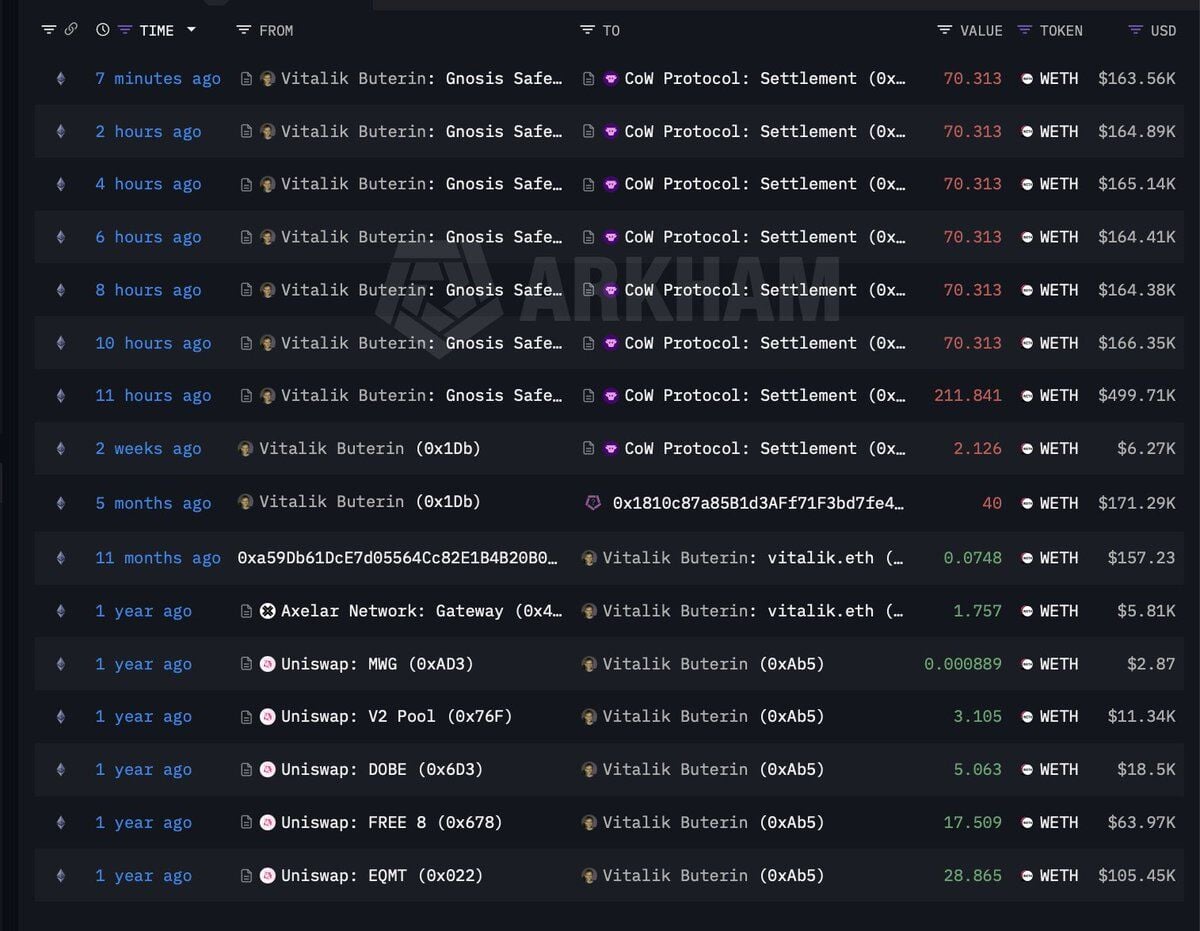
Task: Open the FROM column filter
Action: (x=243, y=30)
